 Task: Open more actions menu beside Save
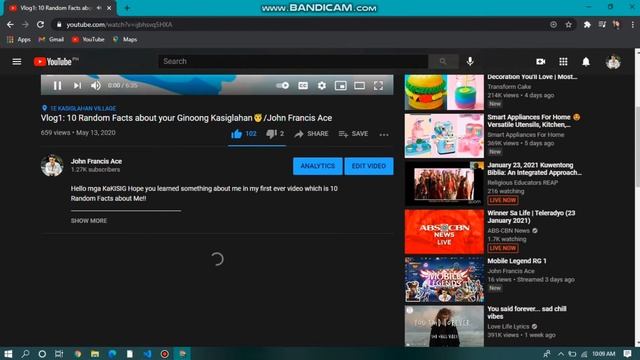coord(384,134)
